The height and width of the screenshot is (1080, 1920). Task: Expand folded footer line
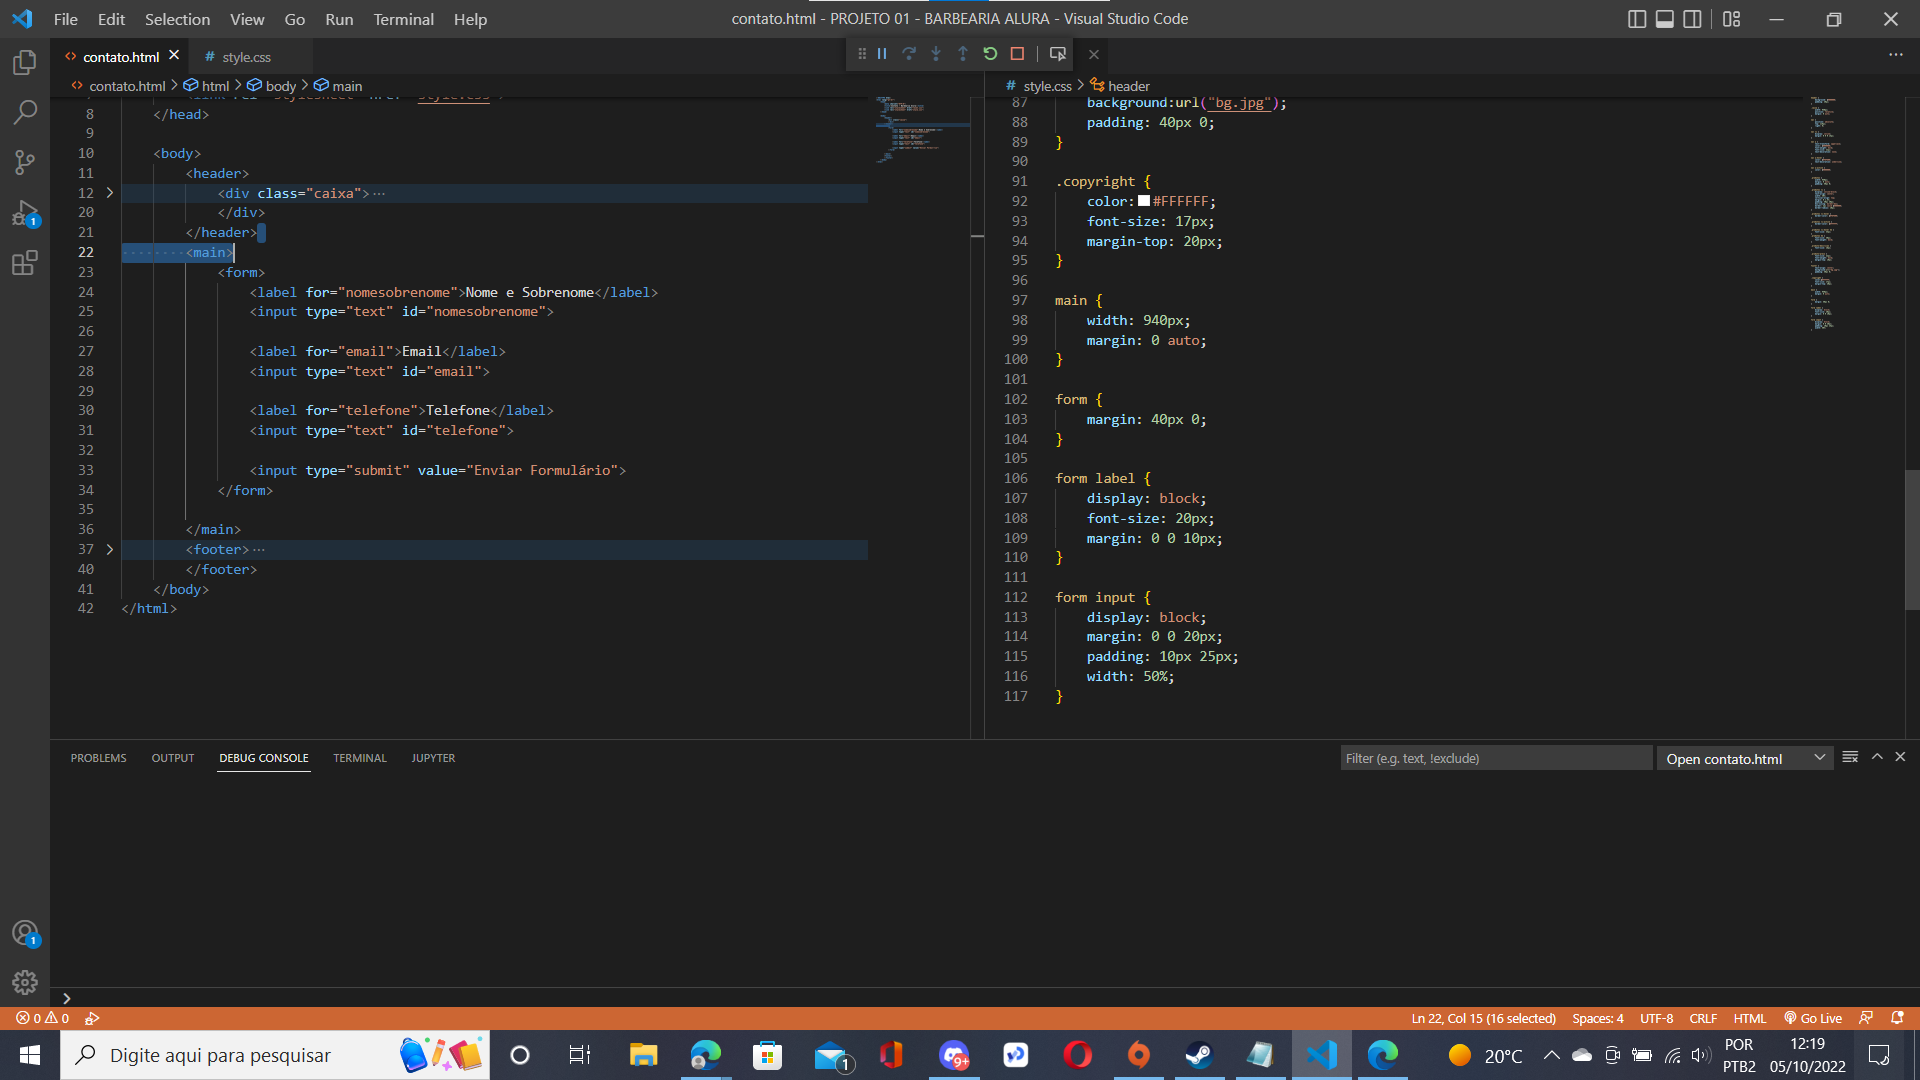coord(110,549)
